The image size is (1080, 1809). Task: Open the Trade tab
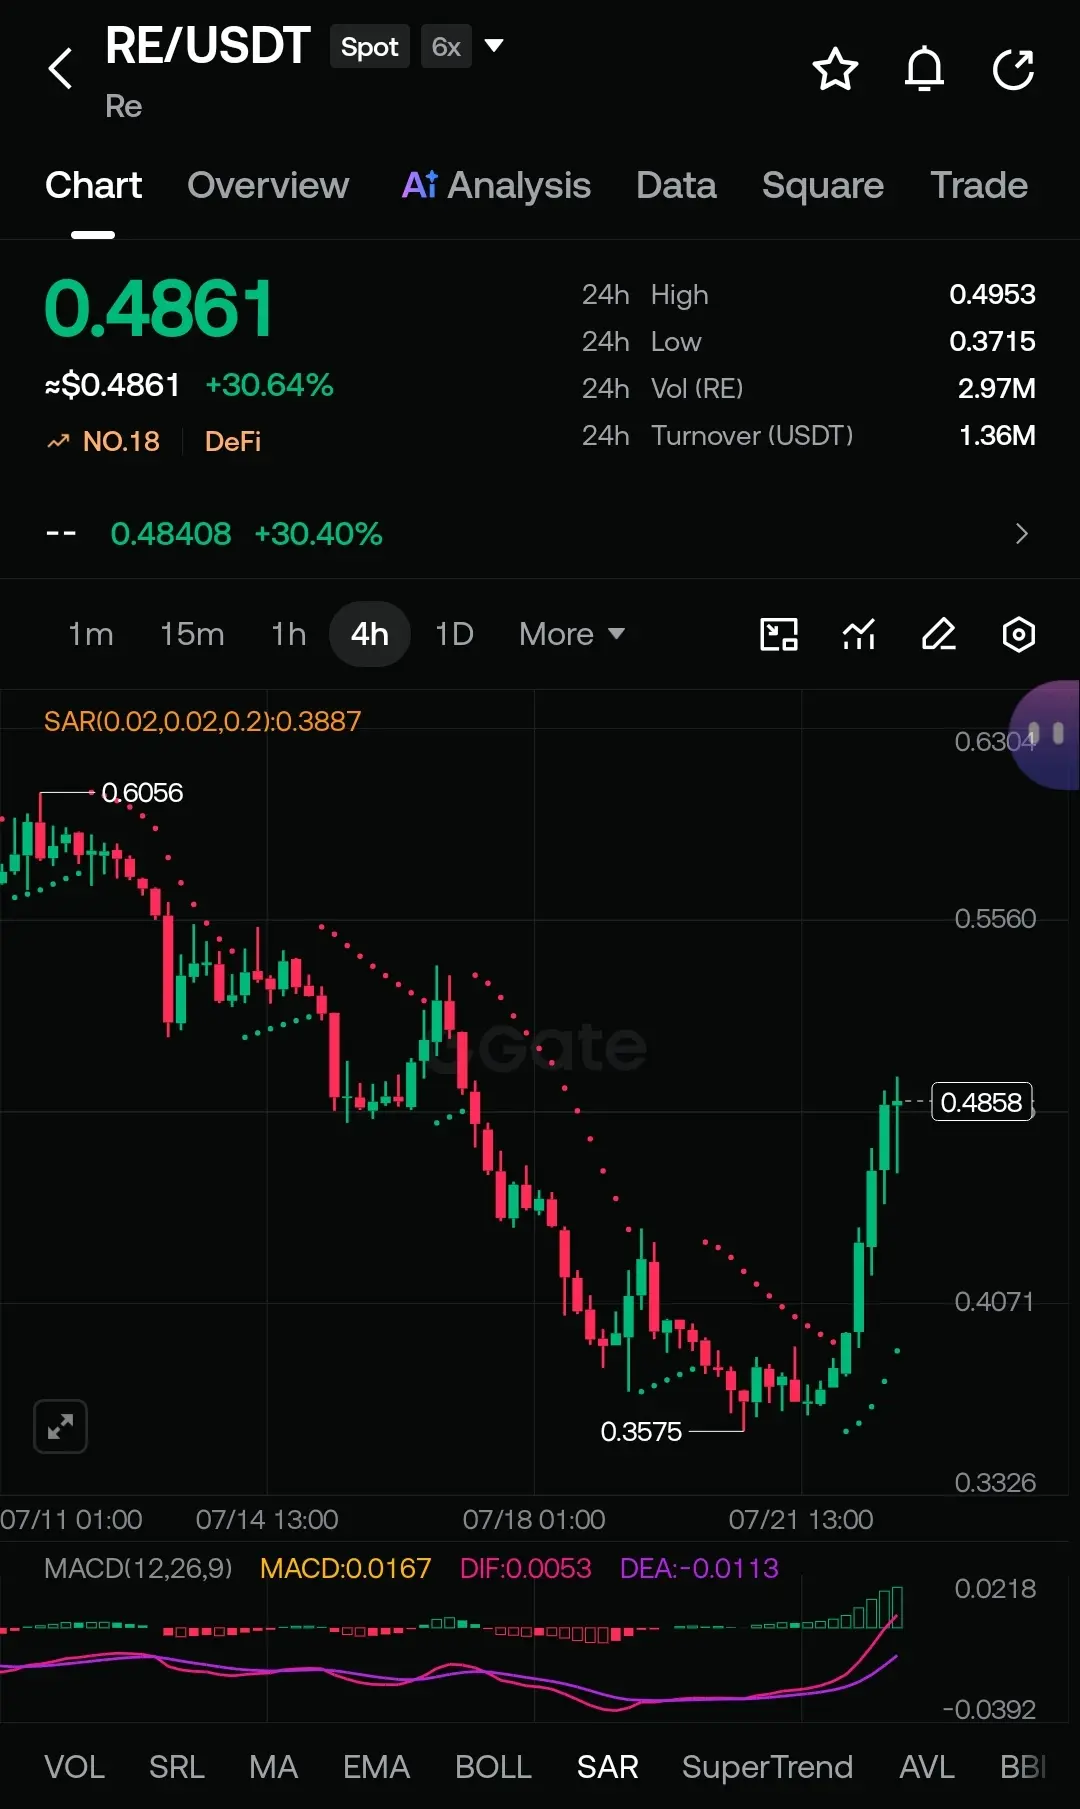pos(979,185)
